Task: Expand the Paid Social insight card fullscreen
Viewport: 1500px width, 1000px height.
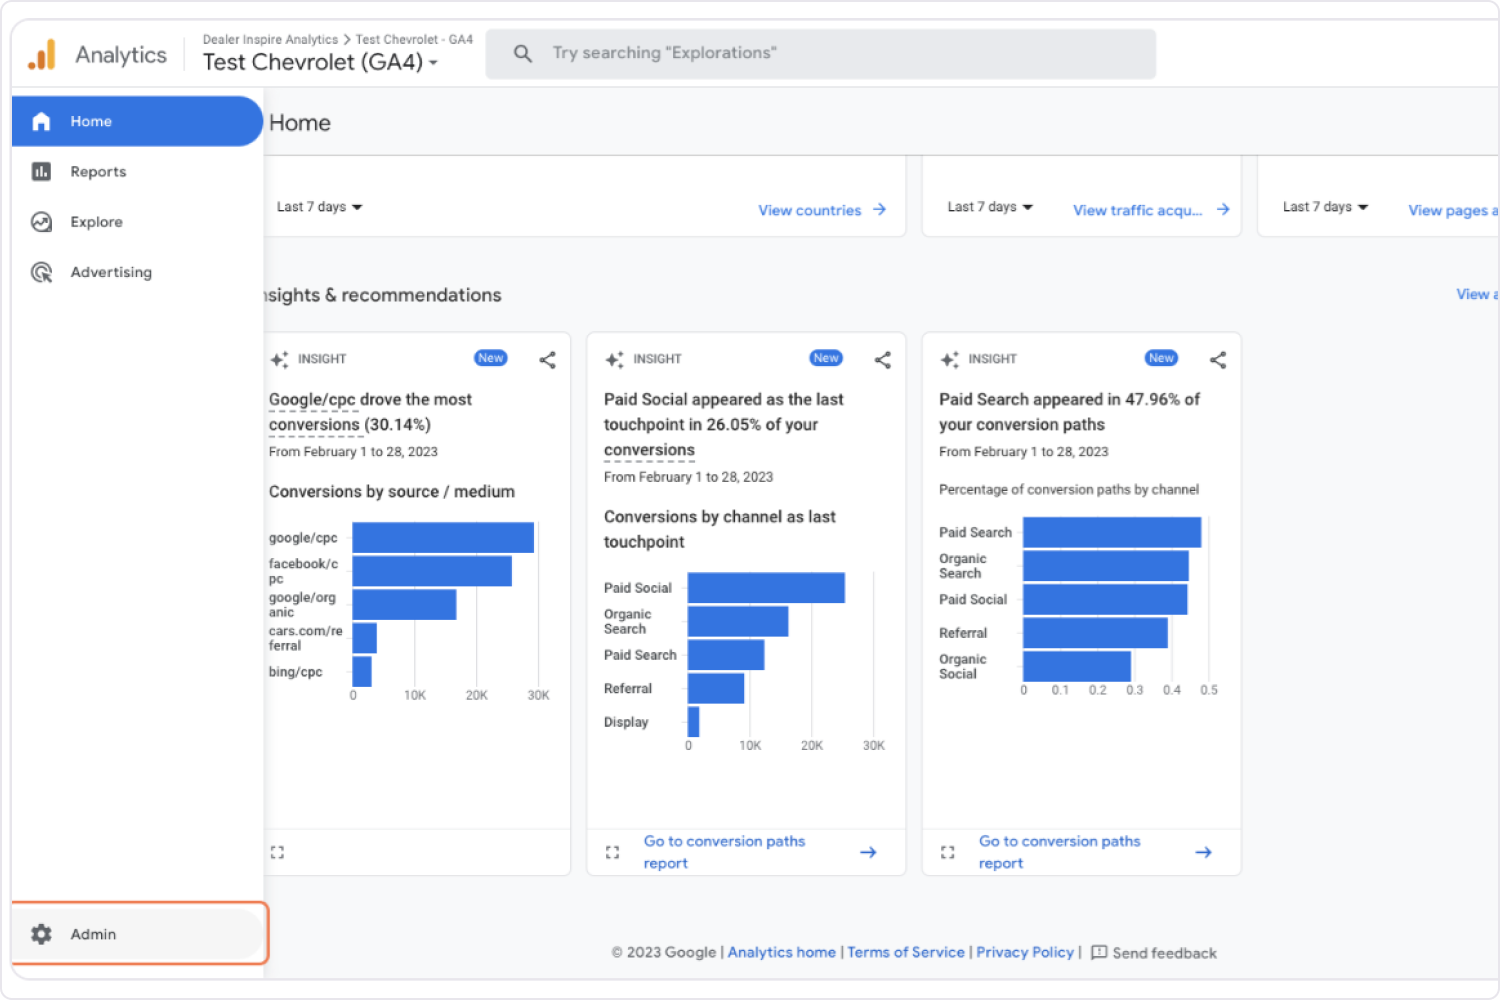Action: (x=612, y=852)
